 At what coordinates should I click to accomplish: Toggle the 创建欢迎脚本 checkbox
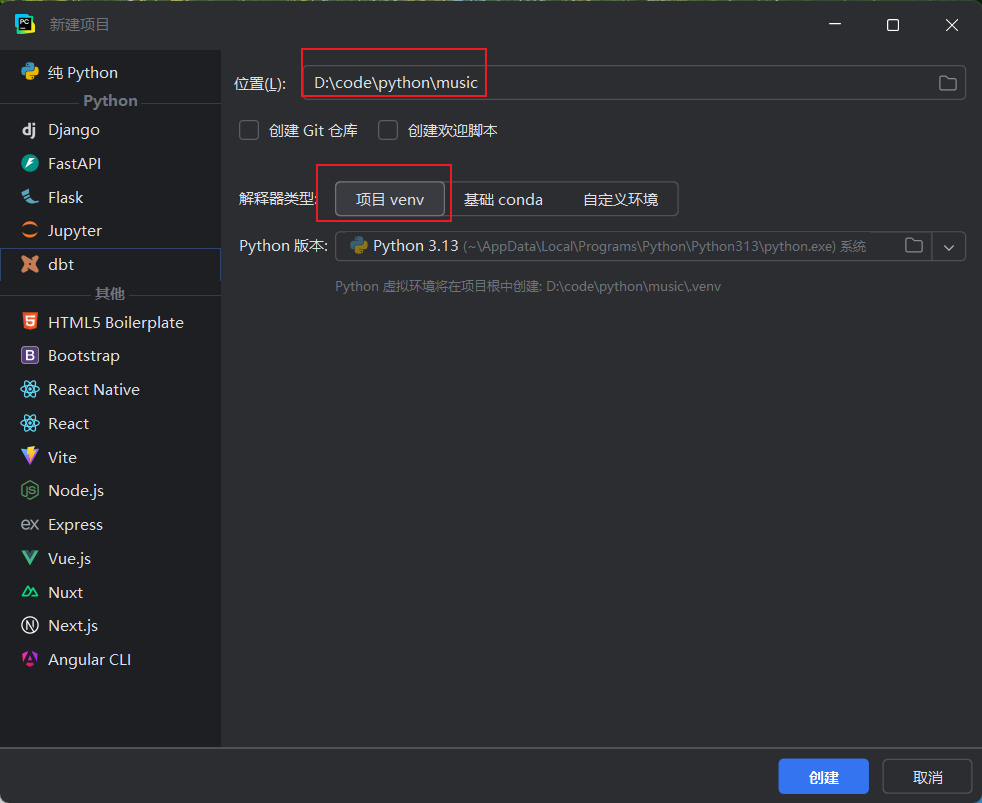(x=388, y=130)
